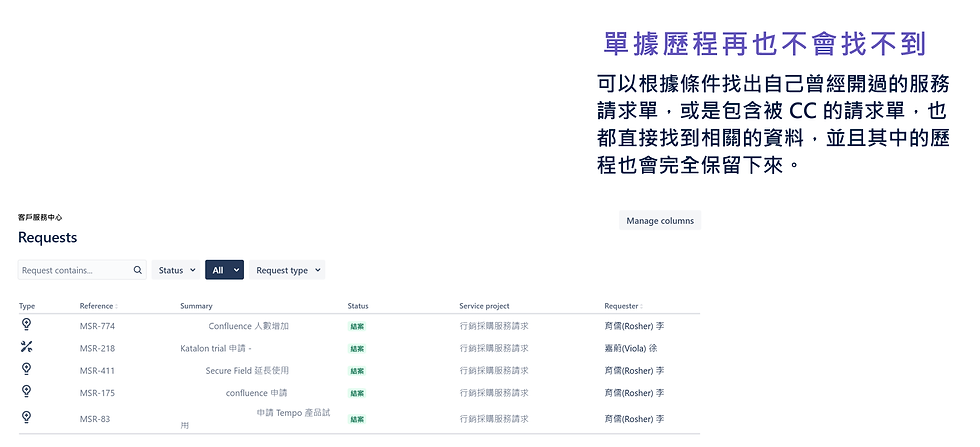Click requester 嘉葥(Viola) 徐
Image resolution: width=980 pixels, height=447 pixels.
click(x=631, y=348)
